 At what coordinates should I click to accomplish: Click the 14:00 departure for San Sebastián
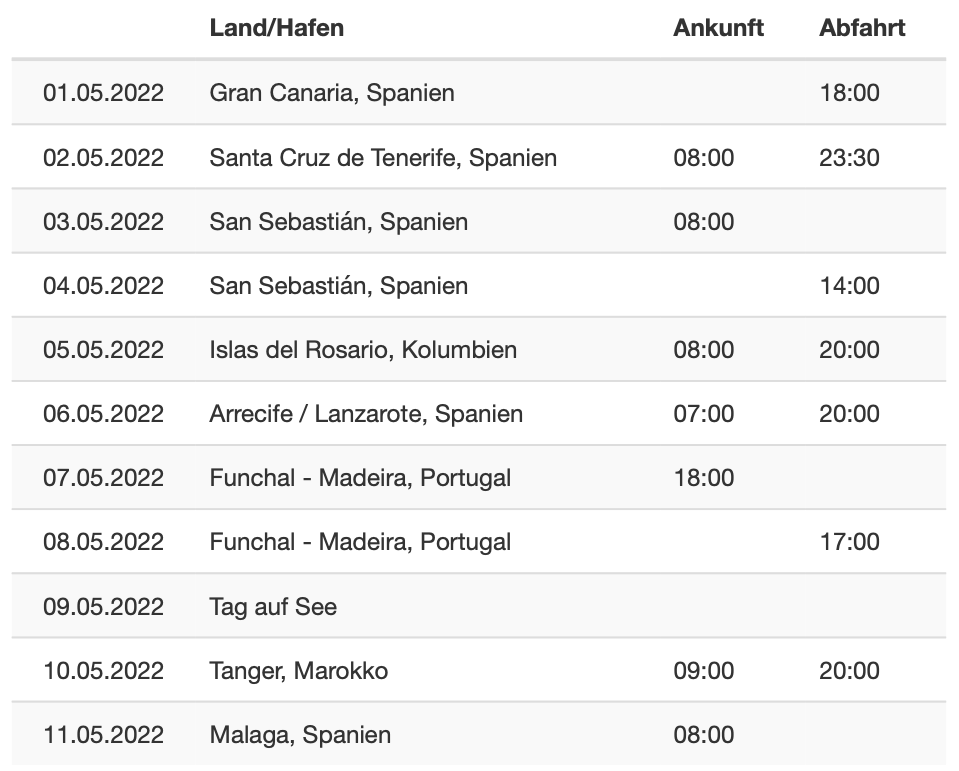coord(850,286)
